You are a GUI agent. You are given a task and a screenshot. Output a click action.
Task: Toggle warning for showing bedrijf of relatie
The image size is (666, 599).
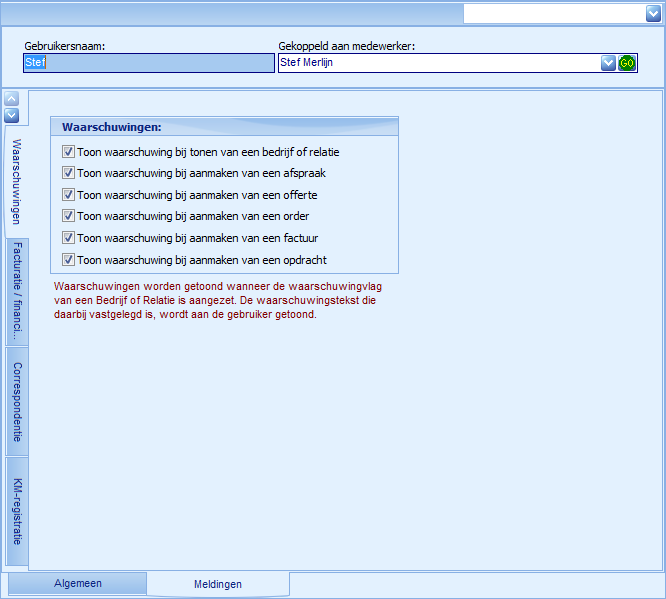click(69, 152)
